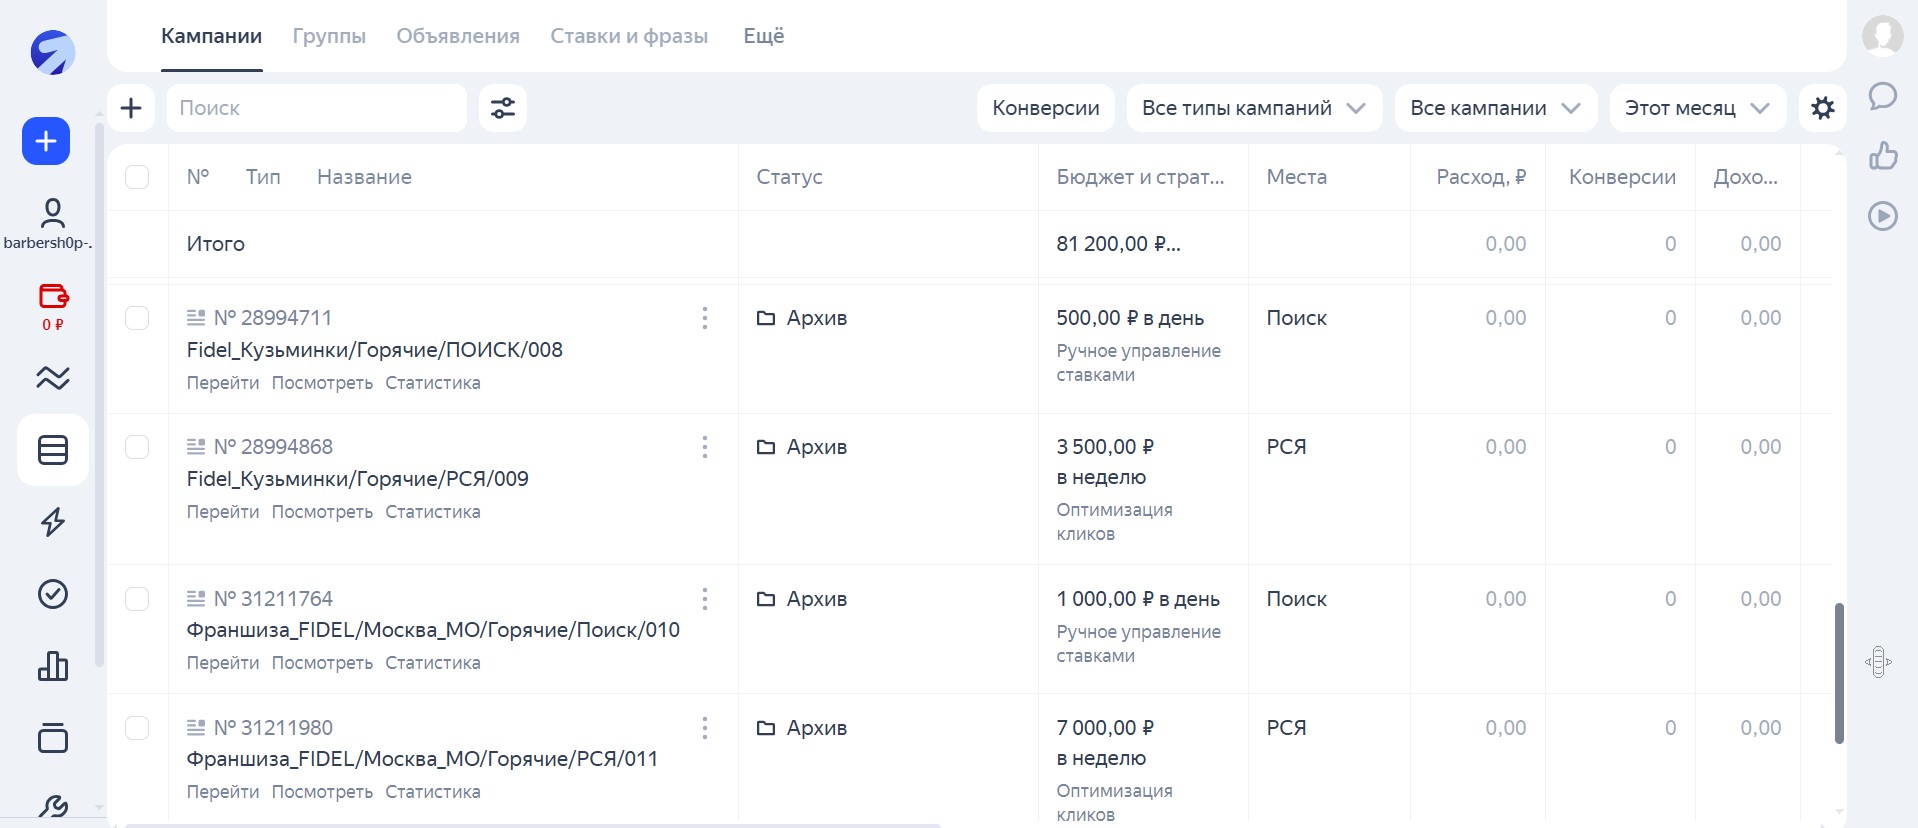This screenshot has height=828, width=1918.
Task: Open three-dot menu for campaign 31211980
Action: (705, 728)
